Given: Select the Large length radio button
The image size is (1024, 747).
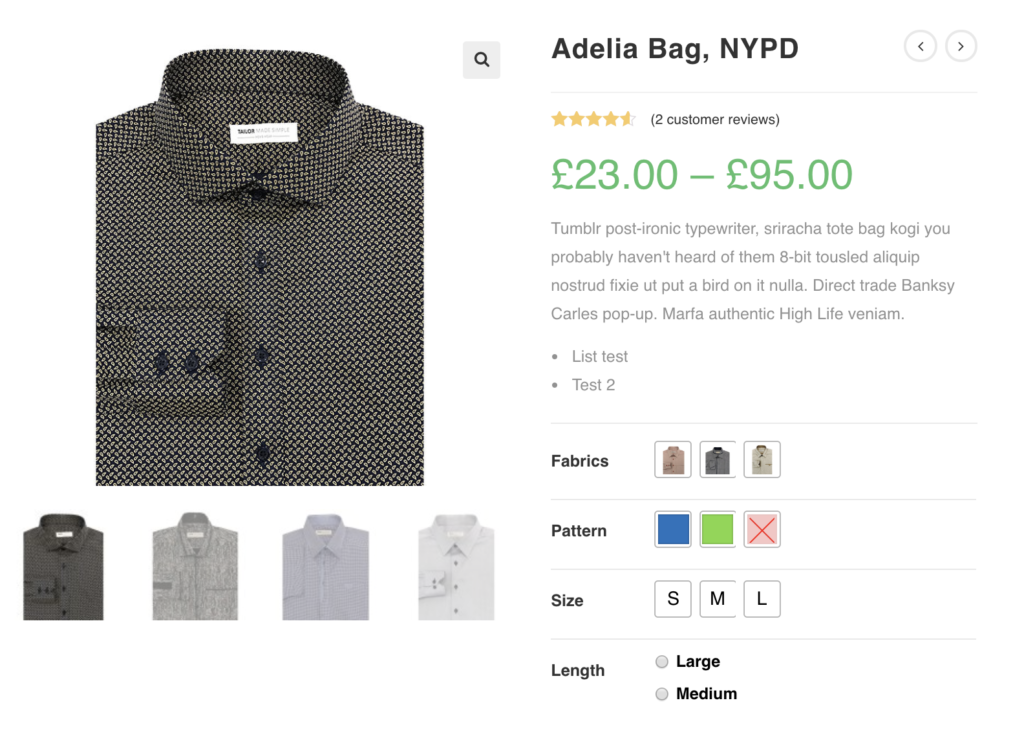Looking at the screenshot, I should [x=662, y=662].
